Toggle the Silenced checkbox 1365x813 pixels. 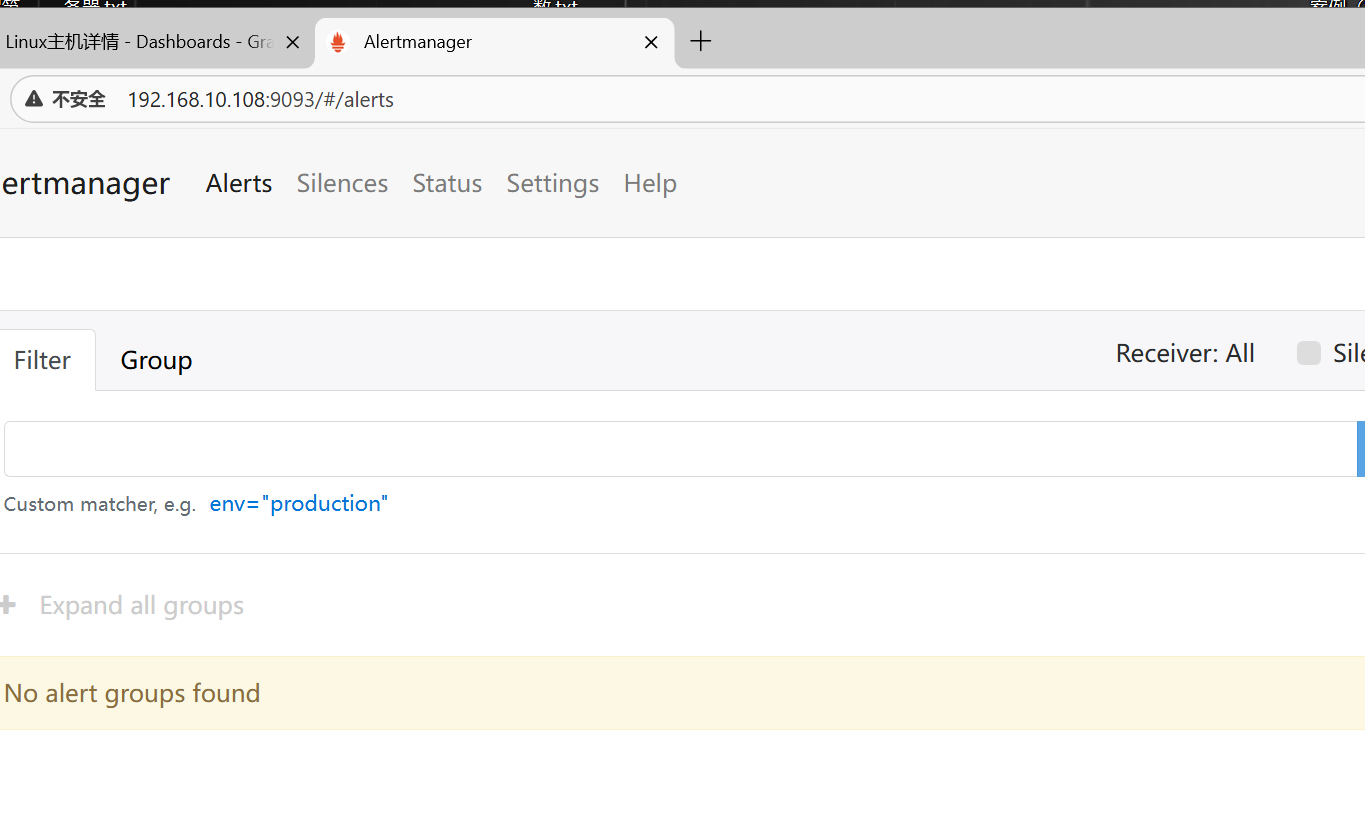pyautogui.click(x=1309, y=353)
